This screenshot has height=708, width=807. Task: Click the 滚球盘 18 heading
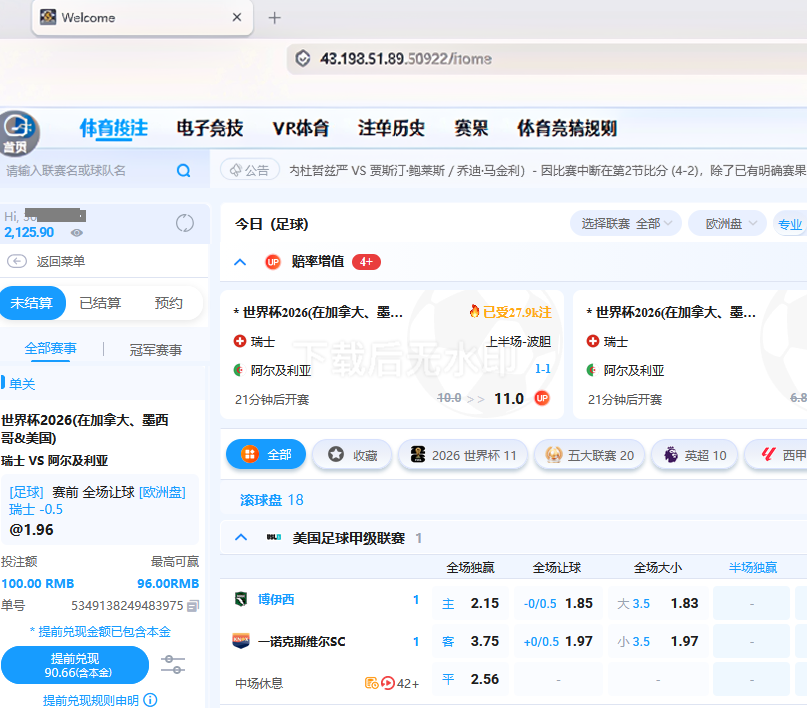point(272,500)
